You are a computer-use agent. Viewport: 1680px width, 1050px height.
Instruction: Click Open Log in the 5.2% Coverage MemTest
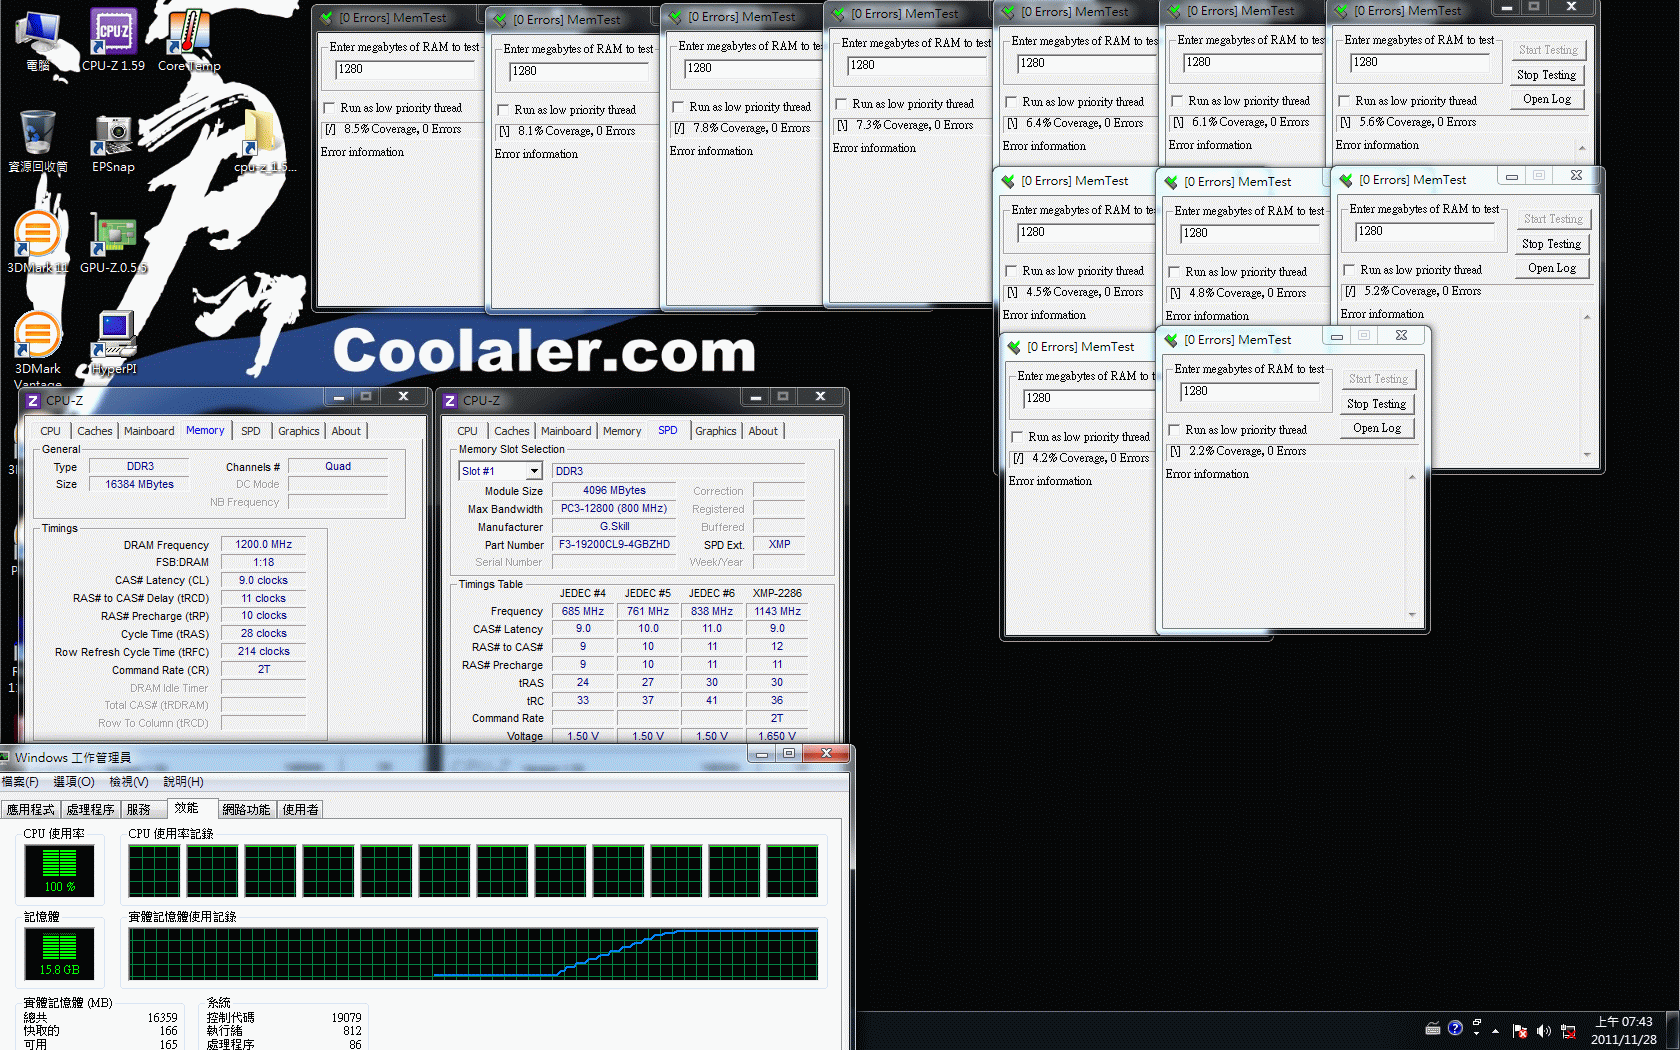pyautogui.click(x=1551, y=268)
